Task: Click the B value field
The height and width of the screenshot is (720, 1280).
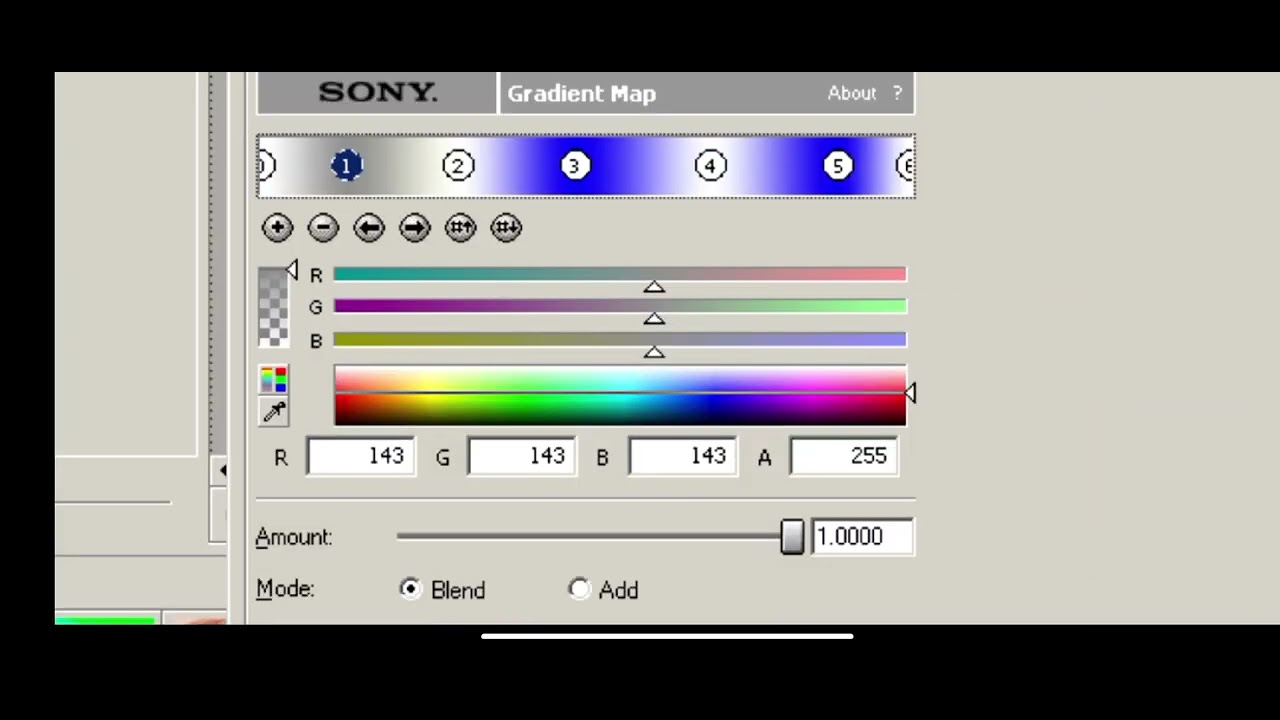Action: coord(683,456)
